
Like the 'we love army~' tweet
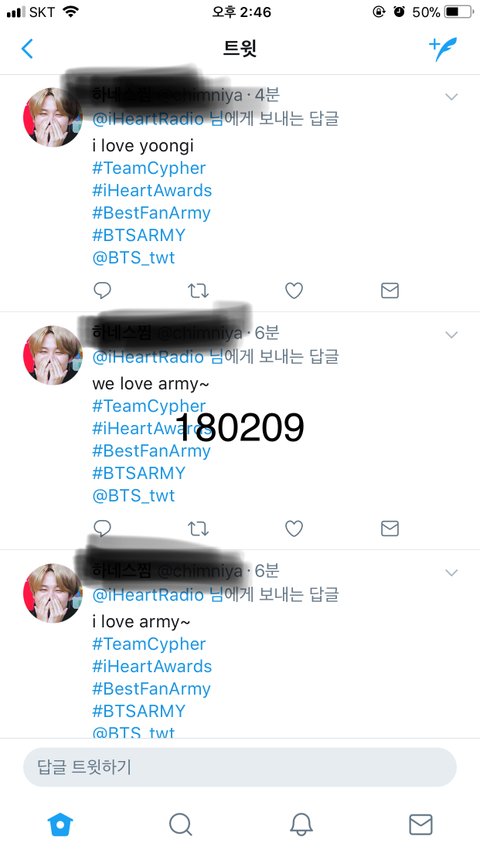click(x=294, y=528)
